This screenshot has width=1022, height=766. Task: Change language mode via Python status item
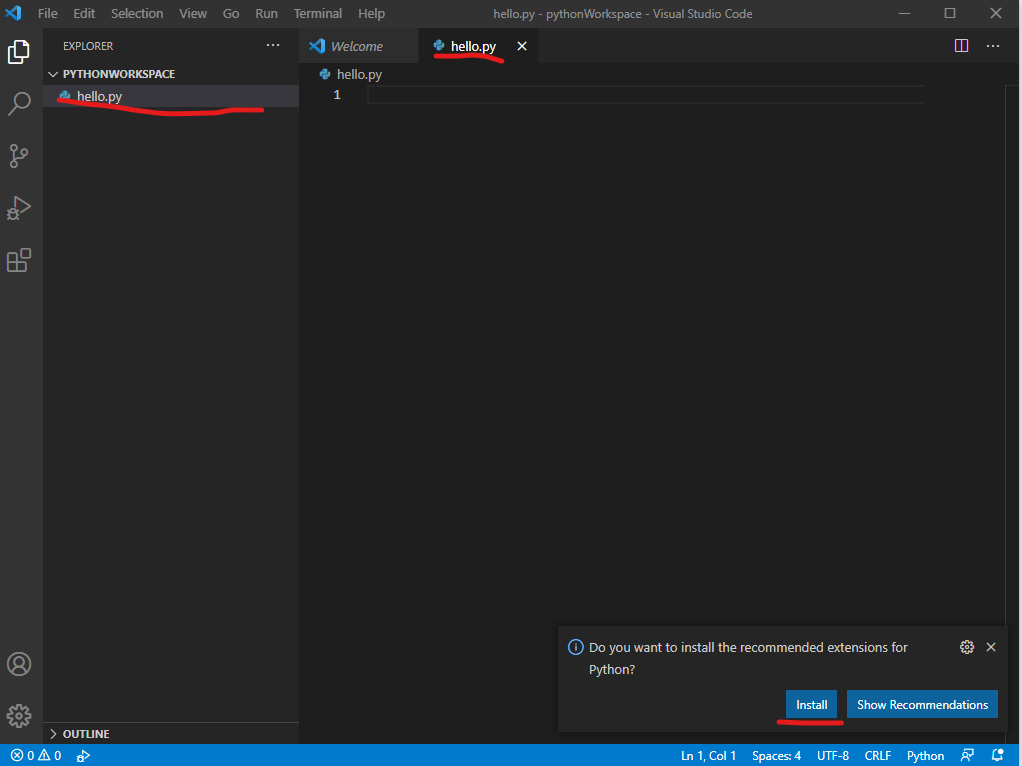(926, 756)
